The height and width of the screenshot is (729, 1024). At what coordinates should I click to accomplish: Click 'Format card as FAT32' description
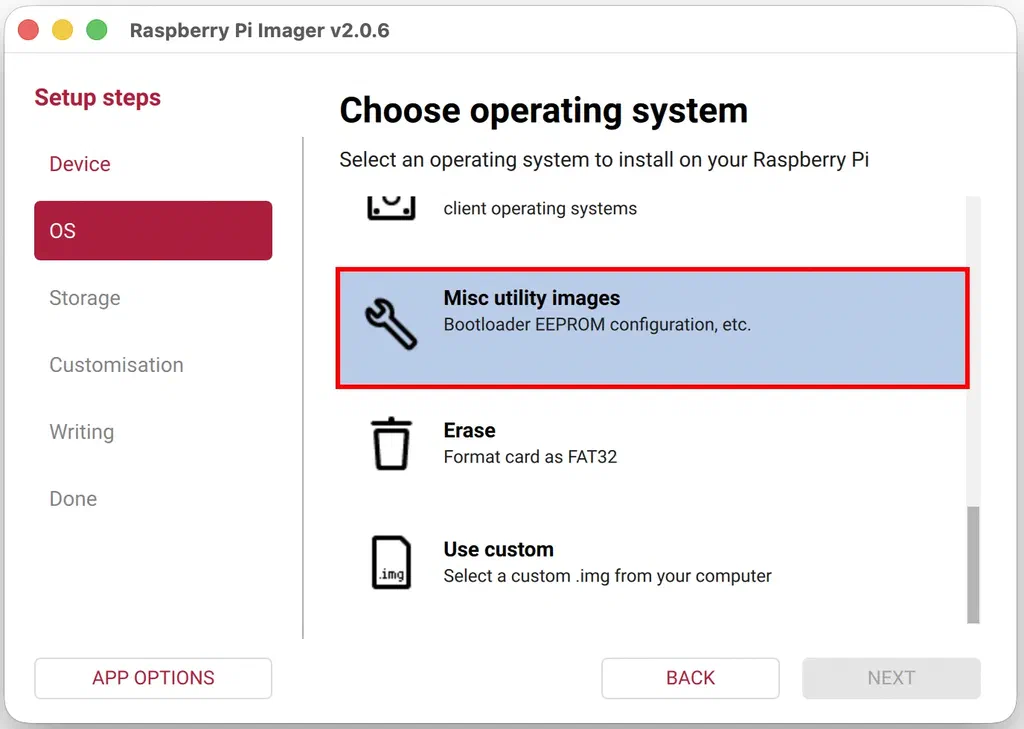point(530,457)
